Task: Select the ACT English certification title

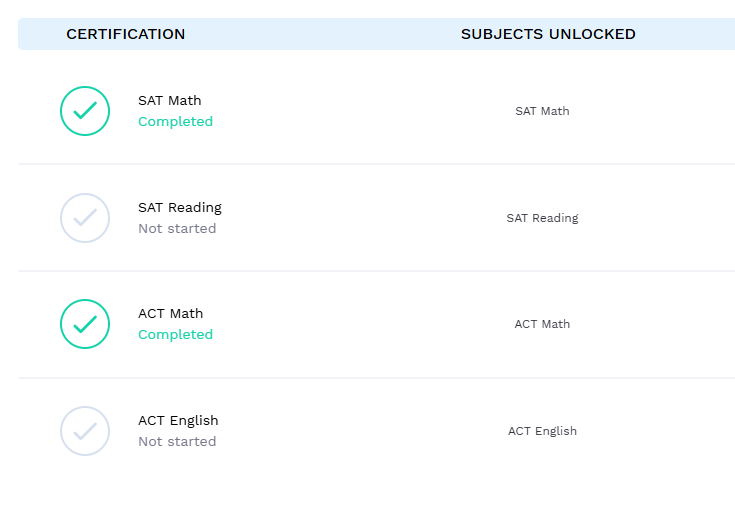Action: 178,420
